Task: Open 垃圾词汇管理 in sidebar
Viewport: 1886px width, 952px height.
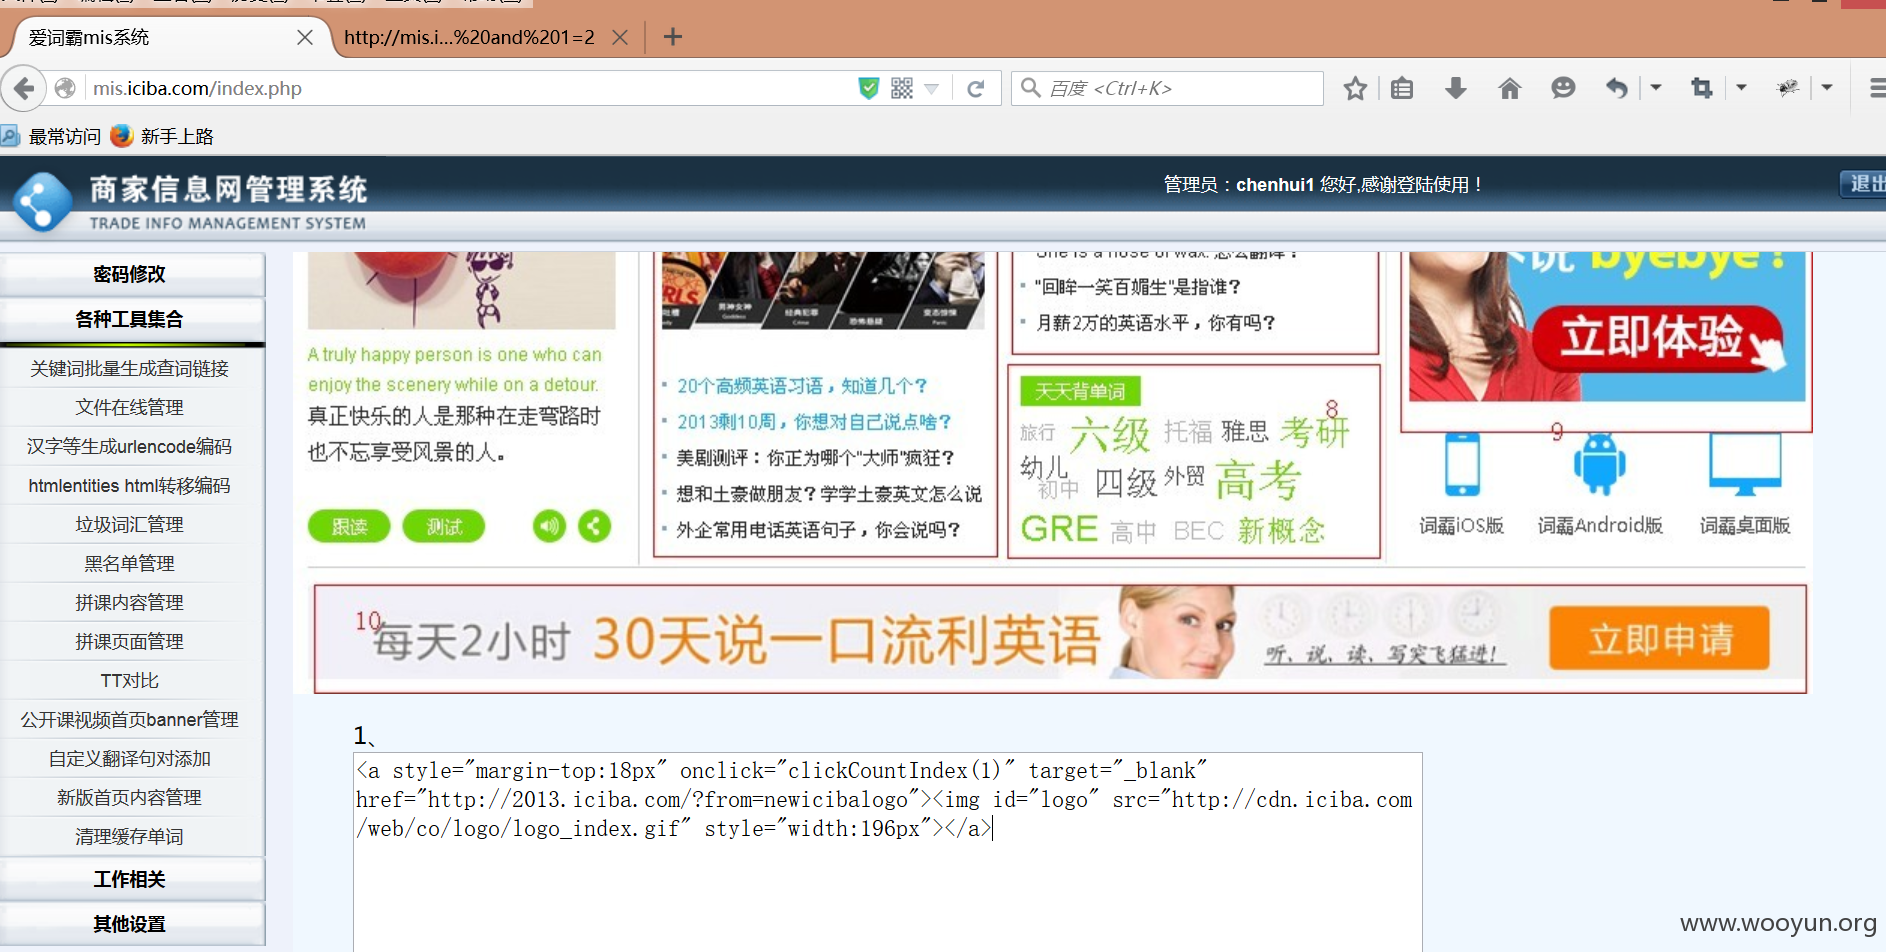Action: tap(130, 525)
